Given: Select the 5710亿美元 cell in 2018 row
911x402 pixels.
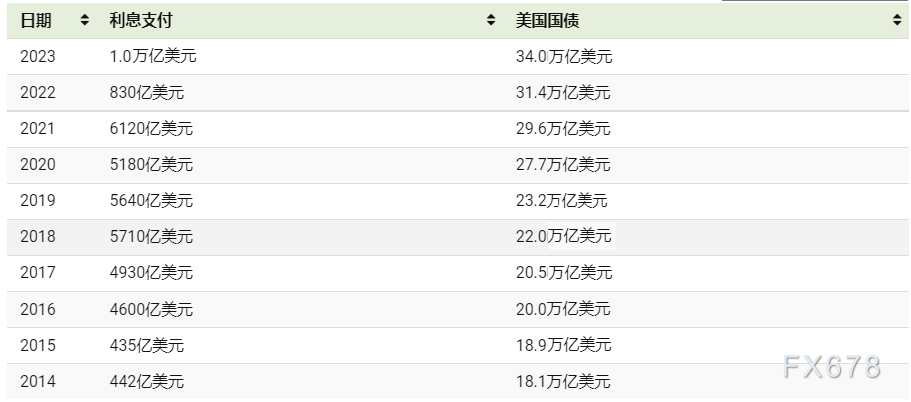Looking at the screenshot, I should pyautogui.click(x=151, y=237).
